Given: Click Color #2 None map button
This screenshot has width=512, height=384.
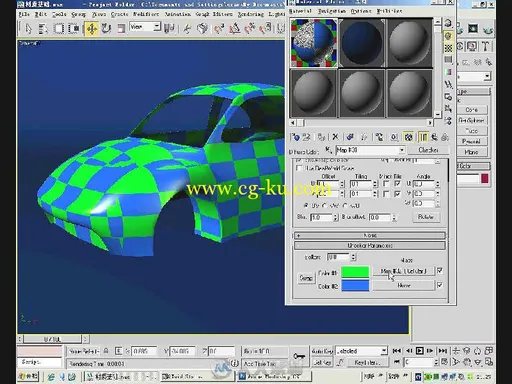Looking at the screenshot, I should click(404, 286).
